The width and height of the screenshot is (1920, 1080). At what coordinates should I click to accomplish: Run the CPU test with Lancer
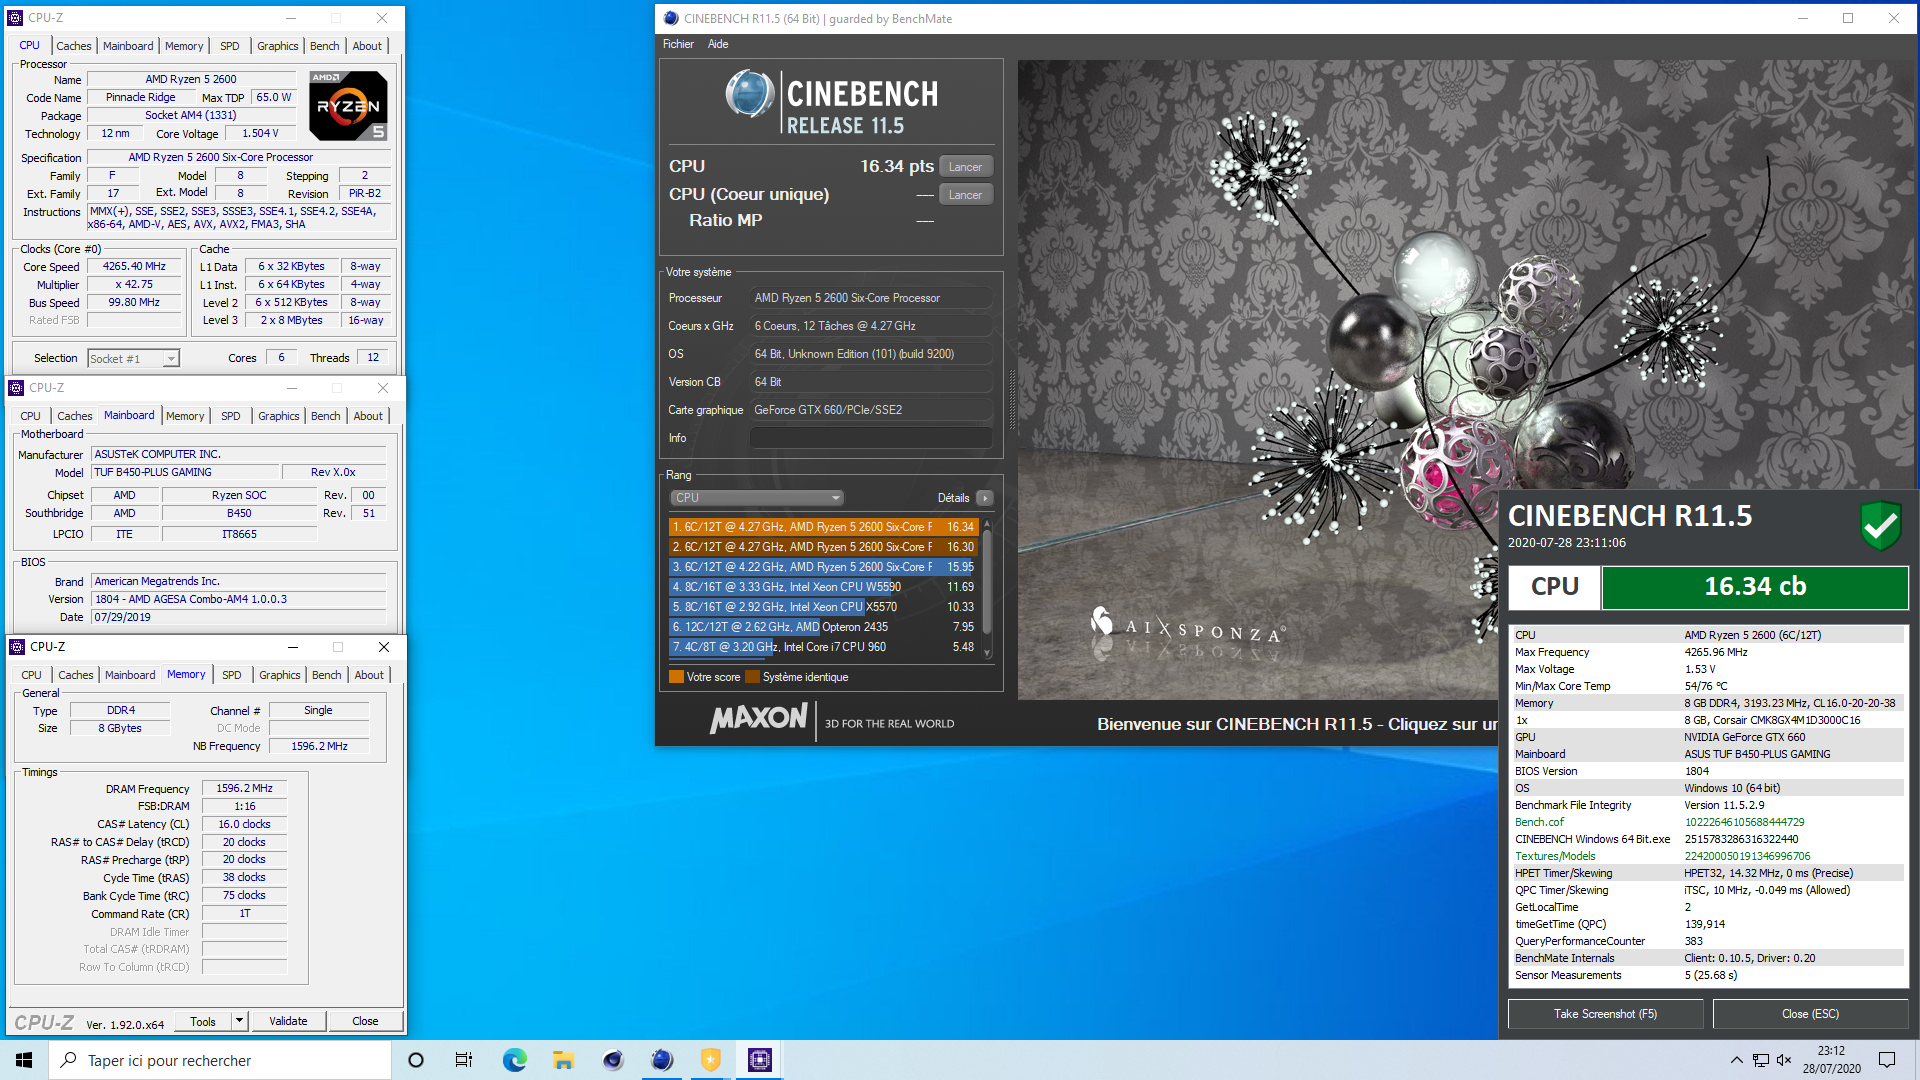coord(966,167)
